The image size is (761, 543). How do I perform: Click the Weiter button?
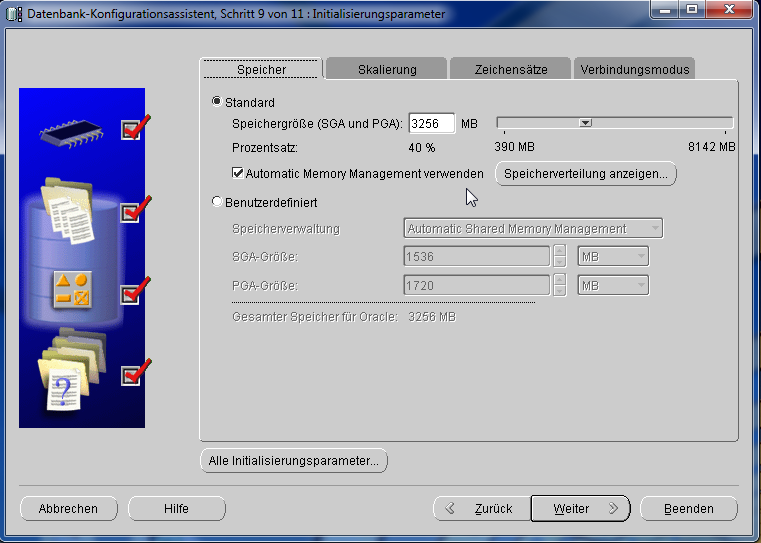(580, 508)
